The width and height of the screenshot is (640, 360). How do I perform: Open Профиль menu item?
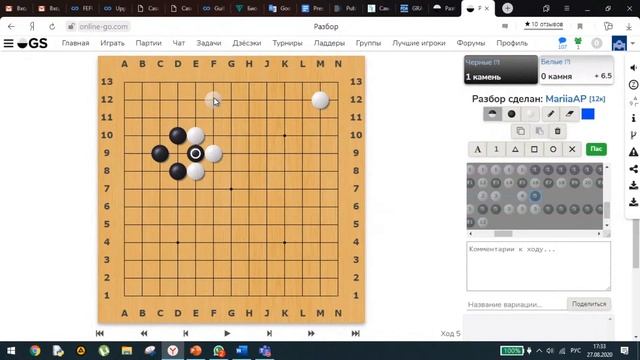point(512,43)
